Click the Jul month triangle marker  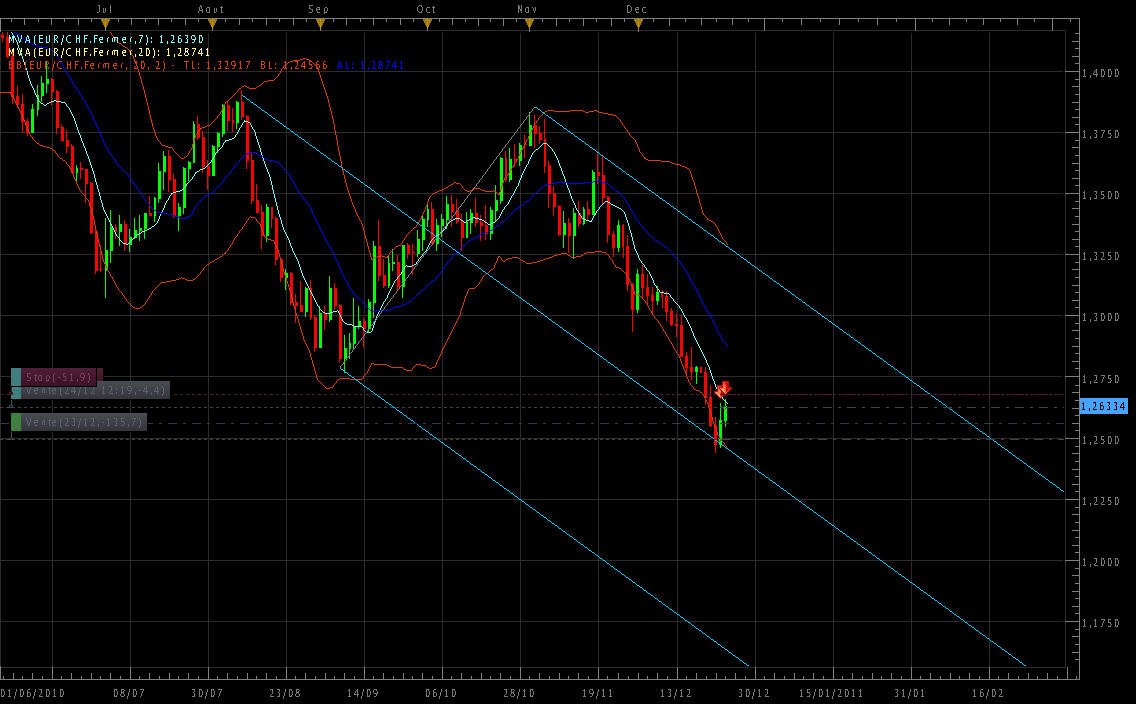tap(105, 21)
